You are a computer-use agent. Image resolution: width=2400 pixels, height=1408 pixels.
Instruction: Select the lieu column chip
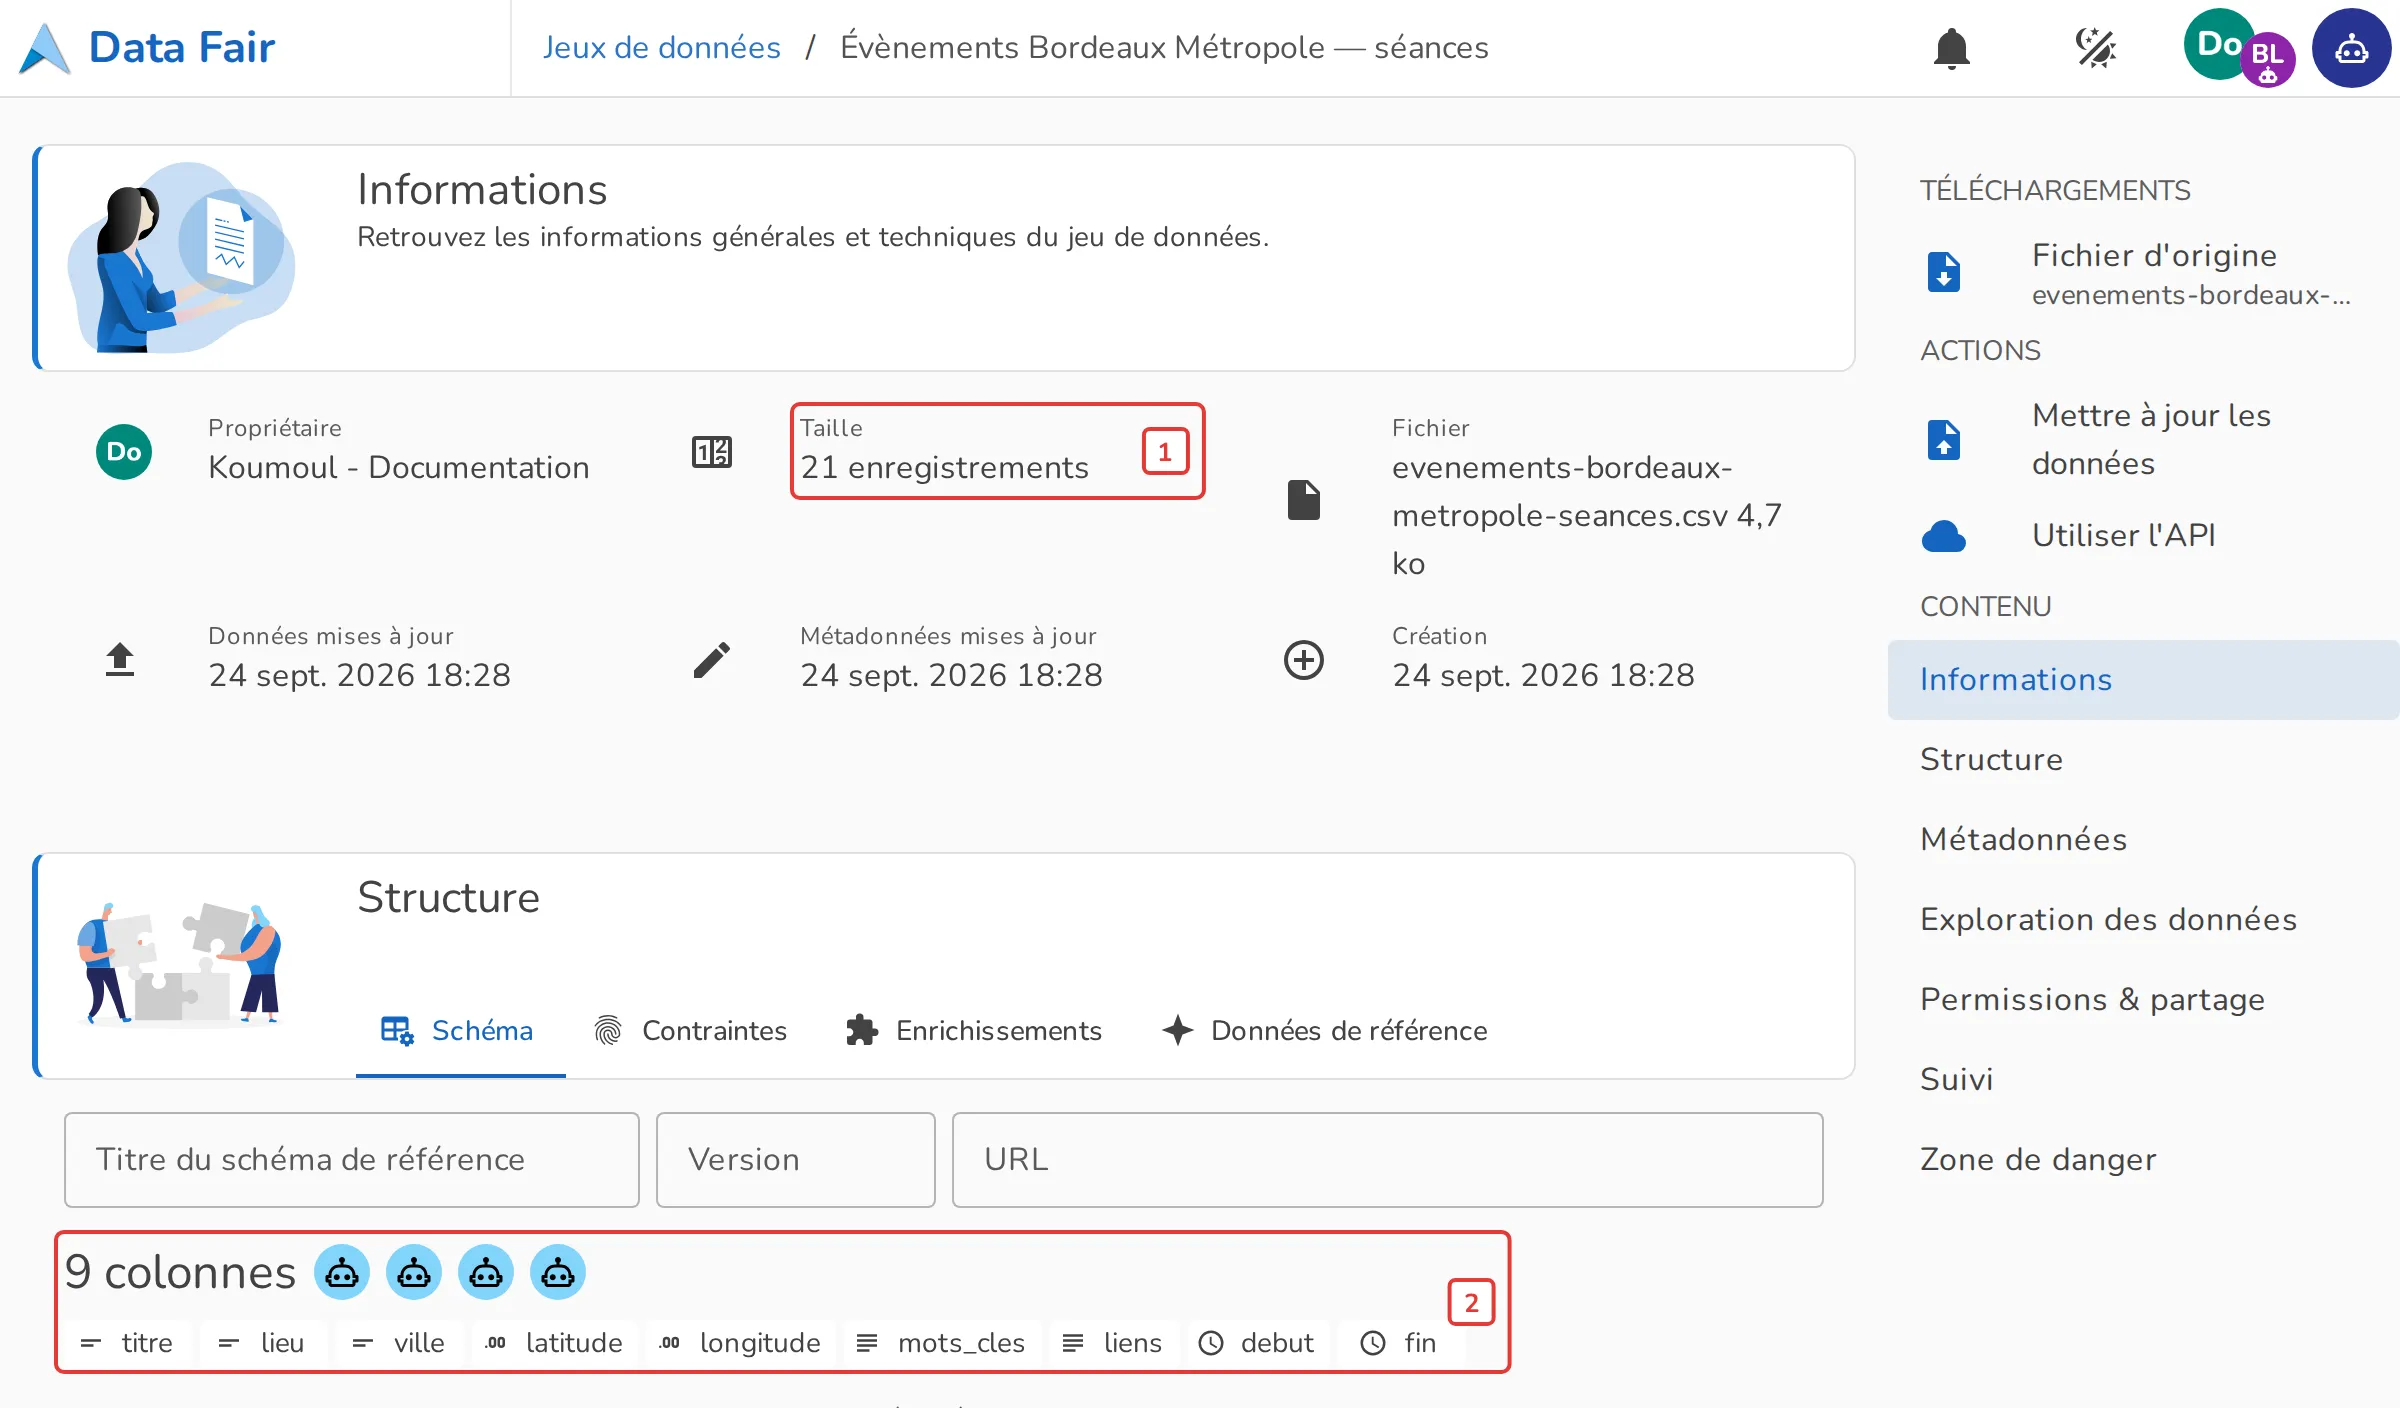pos(262,1343)
